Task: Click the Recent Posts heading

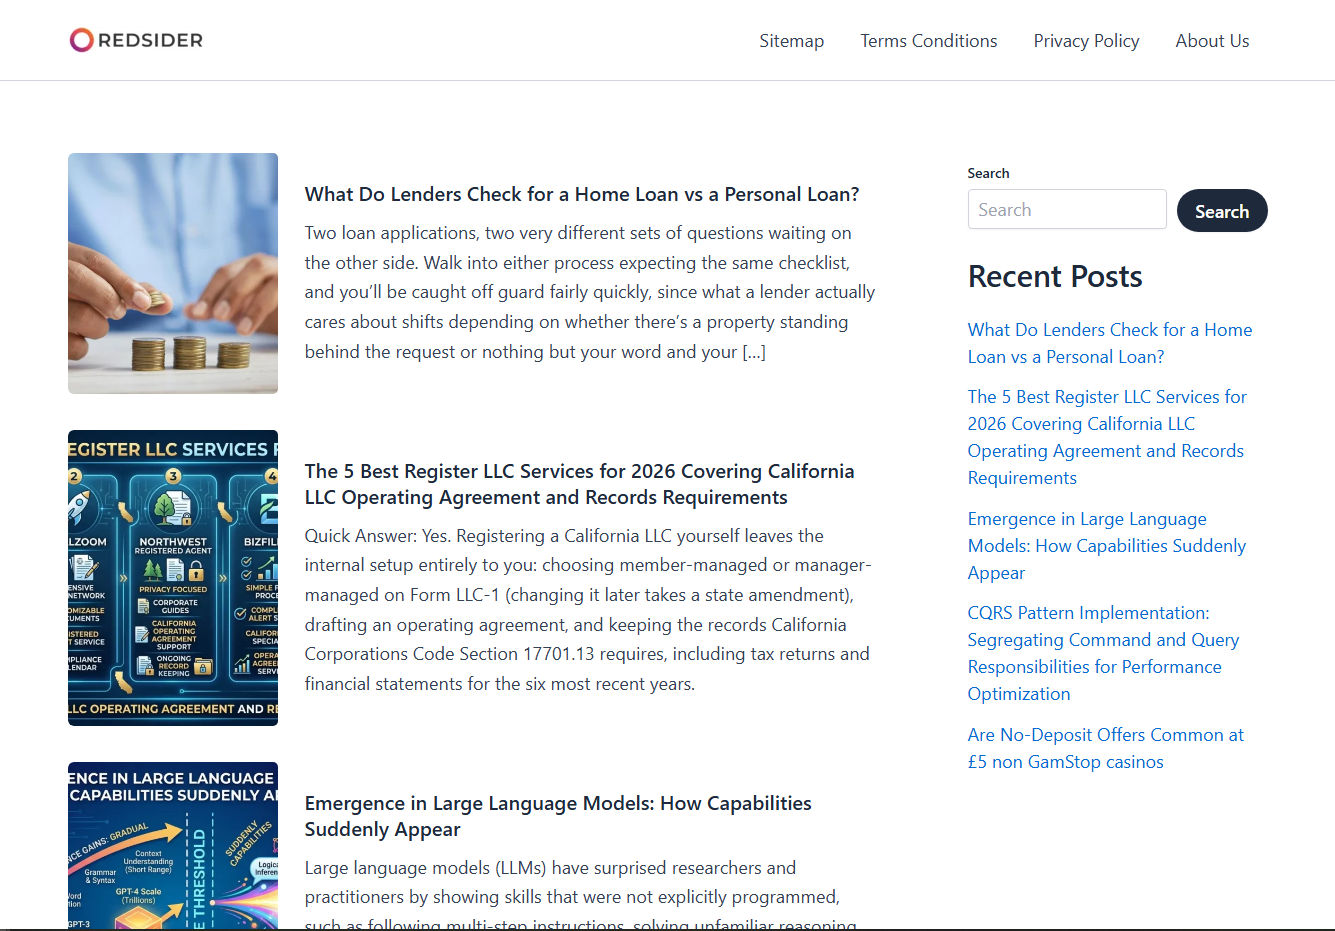Action: (1055, 276)
